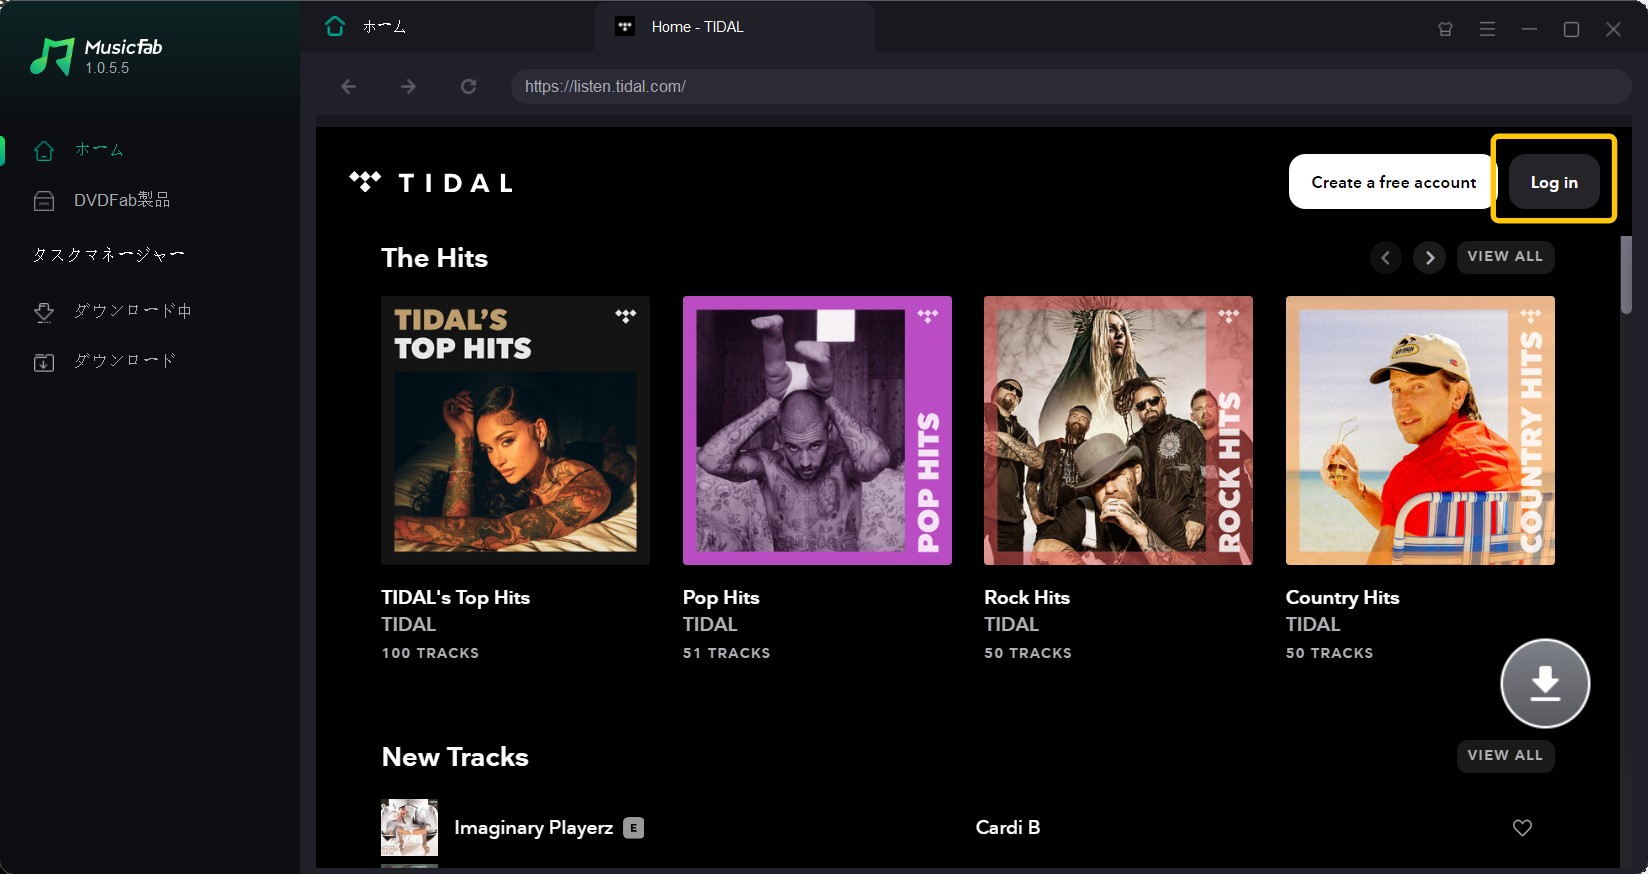
Task: Click the Cardi B artist link
Action: pyautogui.click(x=1008, y=828)
